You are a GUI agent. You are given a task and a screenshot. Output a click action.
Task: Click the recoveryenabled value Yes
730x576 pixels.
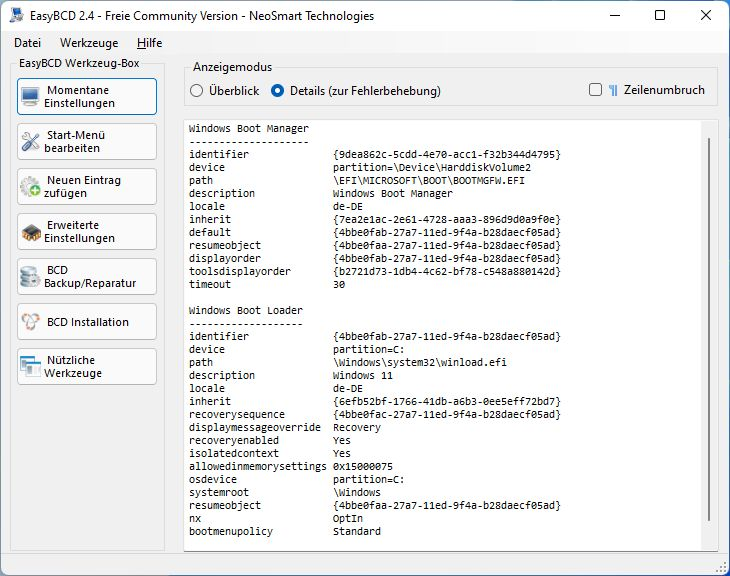[342, 440]
